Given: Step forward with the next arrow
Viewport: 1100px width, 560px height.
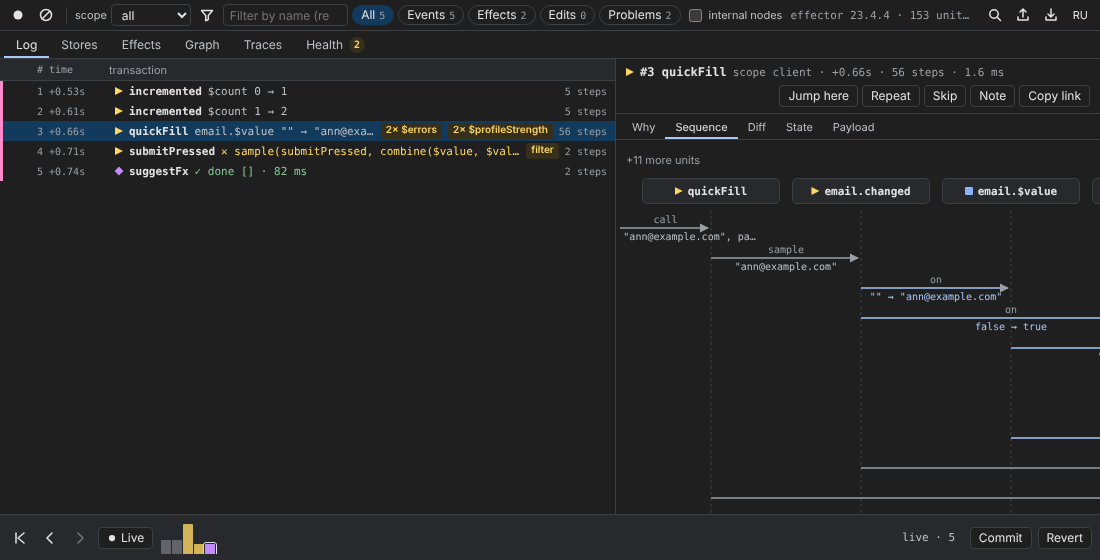Looking at the screenshot, I should pos(80,538).
